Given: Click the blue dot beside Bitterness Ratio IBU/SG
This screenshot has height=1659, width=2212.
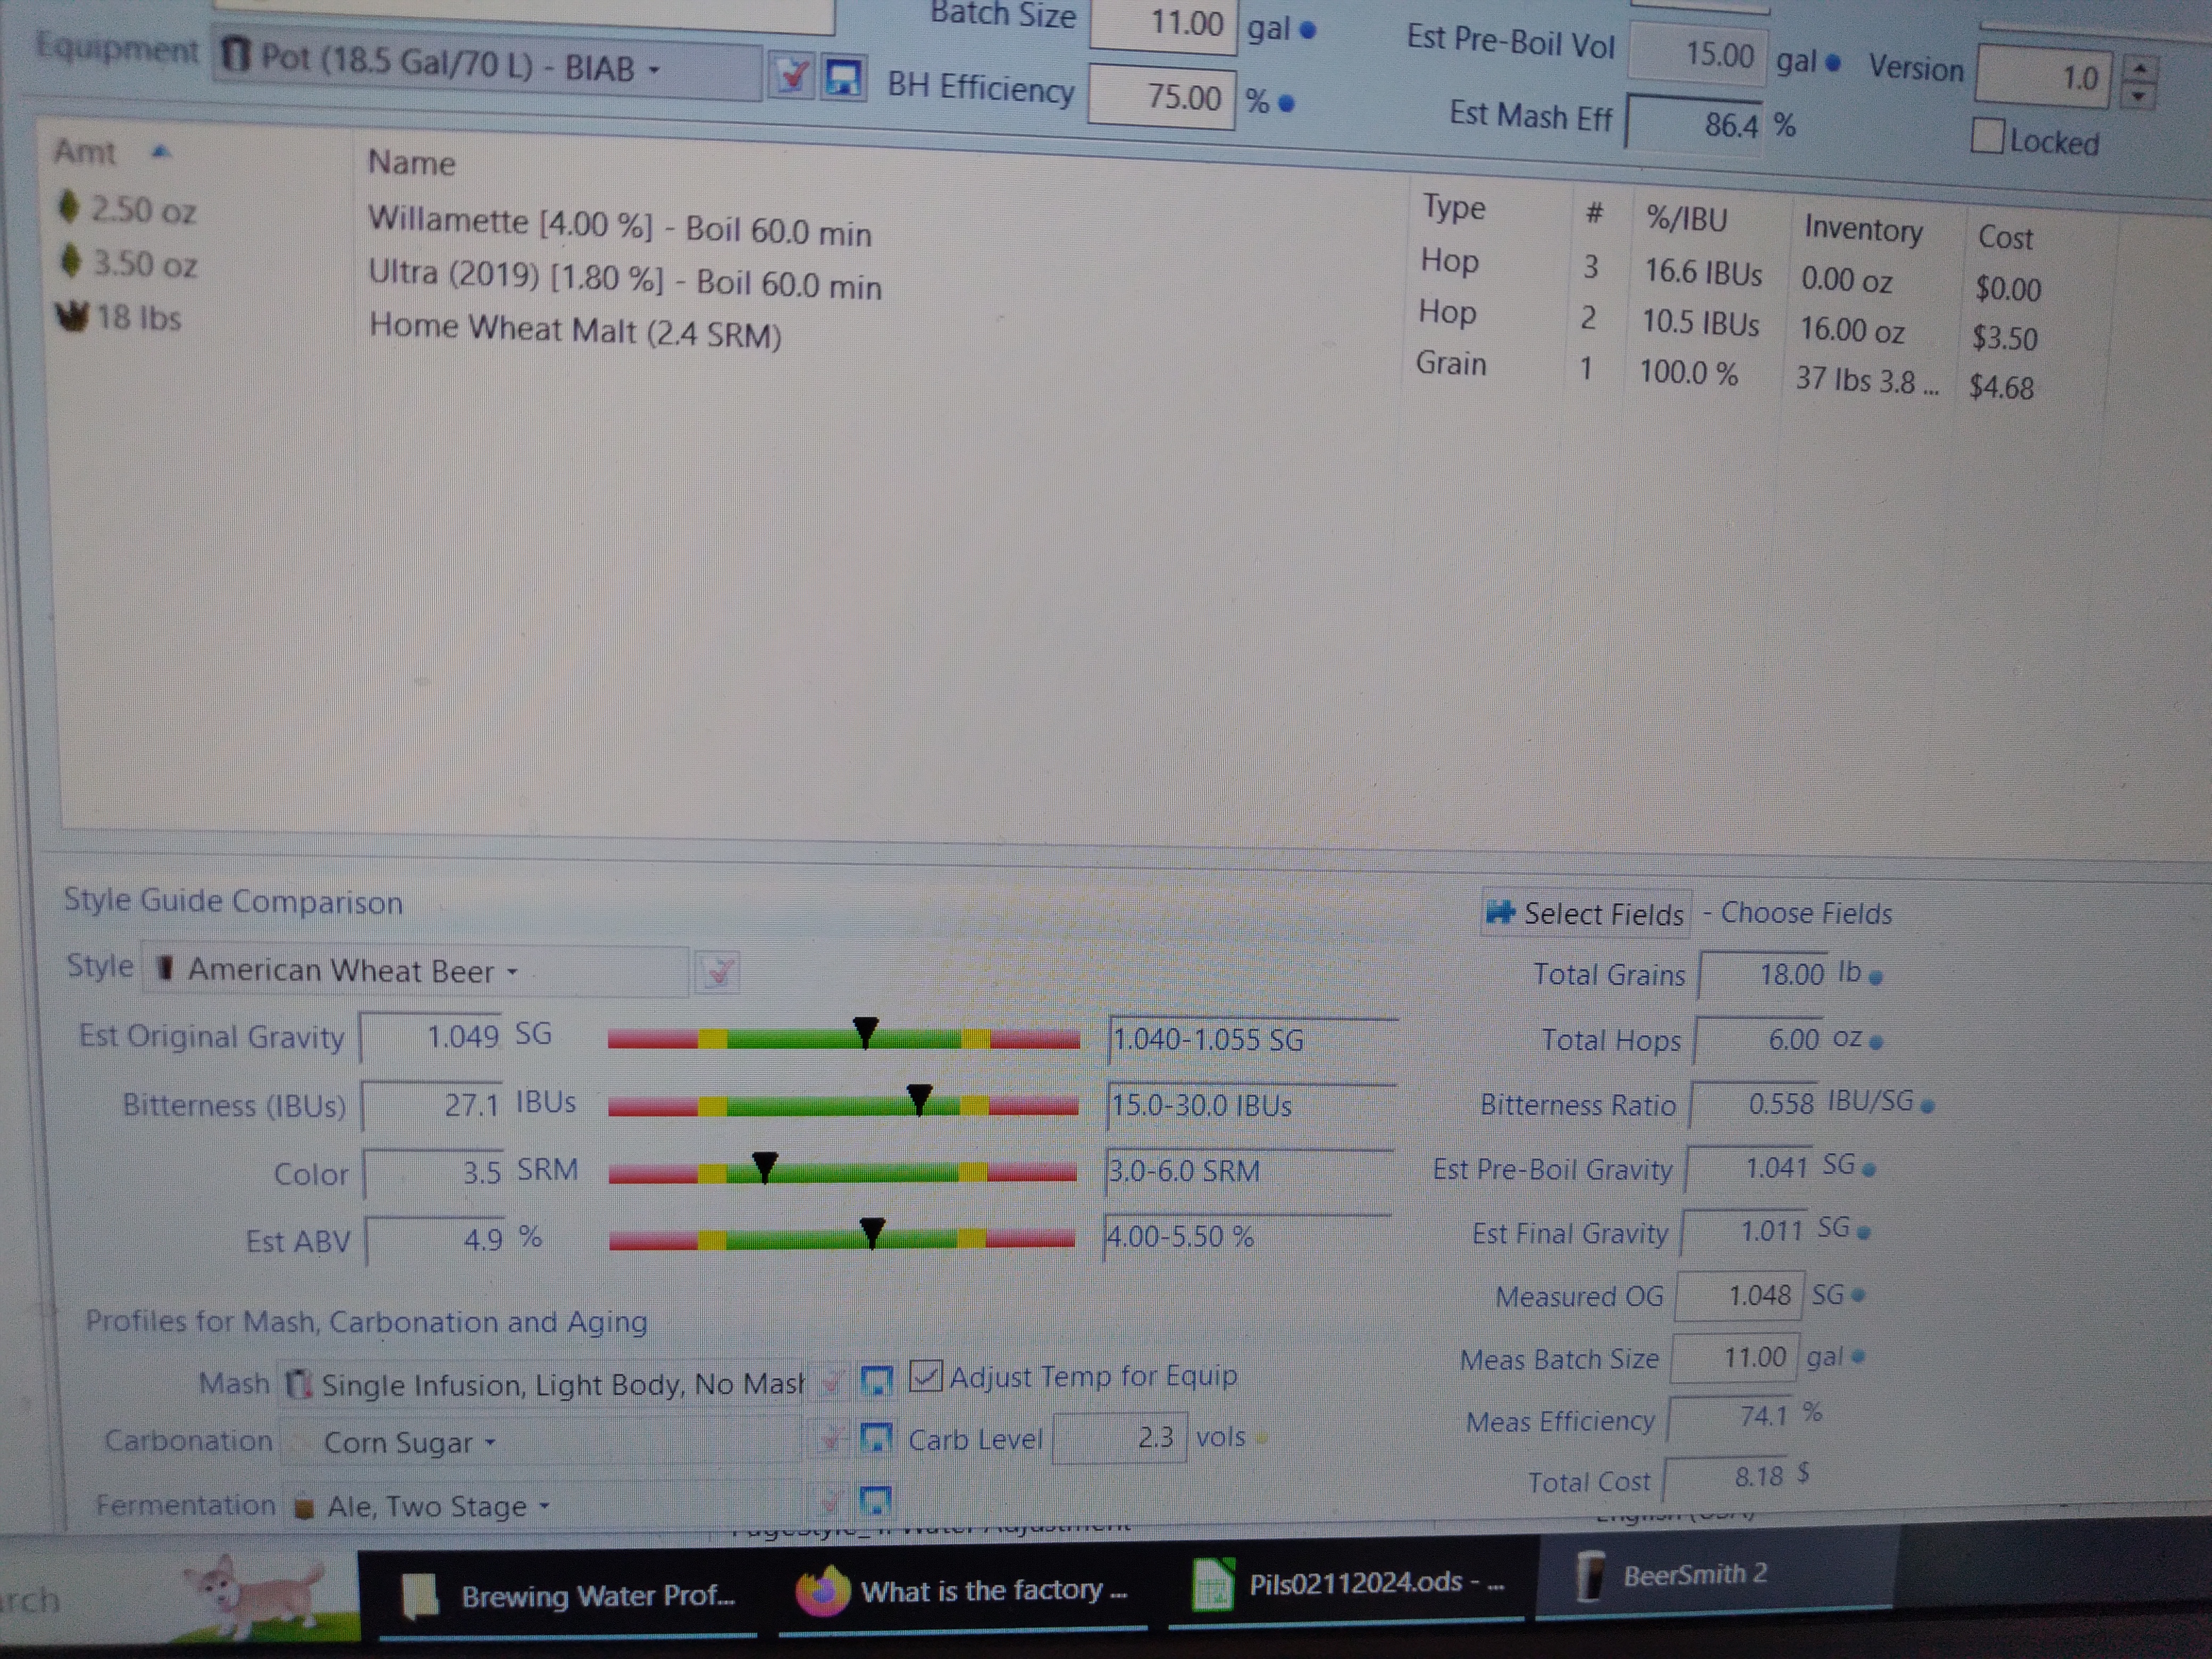Looking at the screenshot, I should click(1928, 1106).
